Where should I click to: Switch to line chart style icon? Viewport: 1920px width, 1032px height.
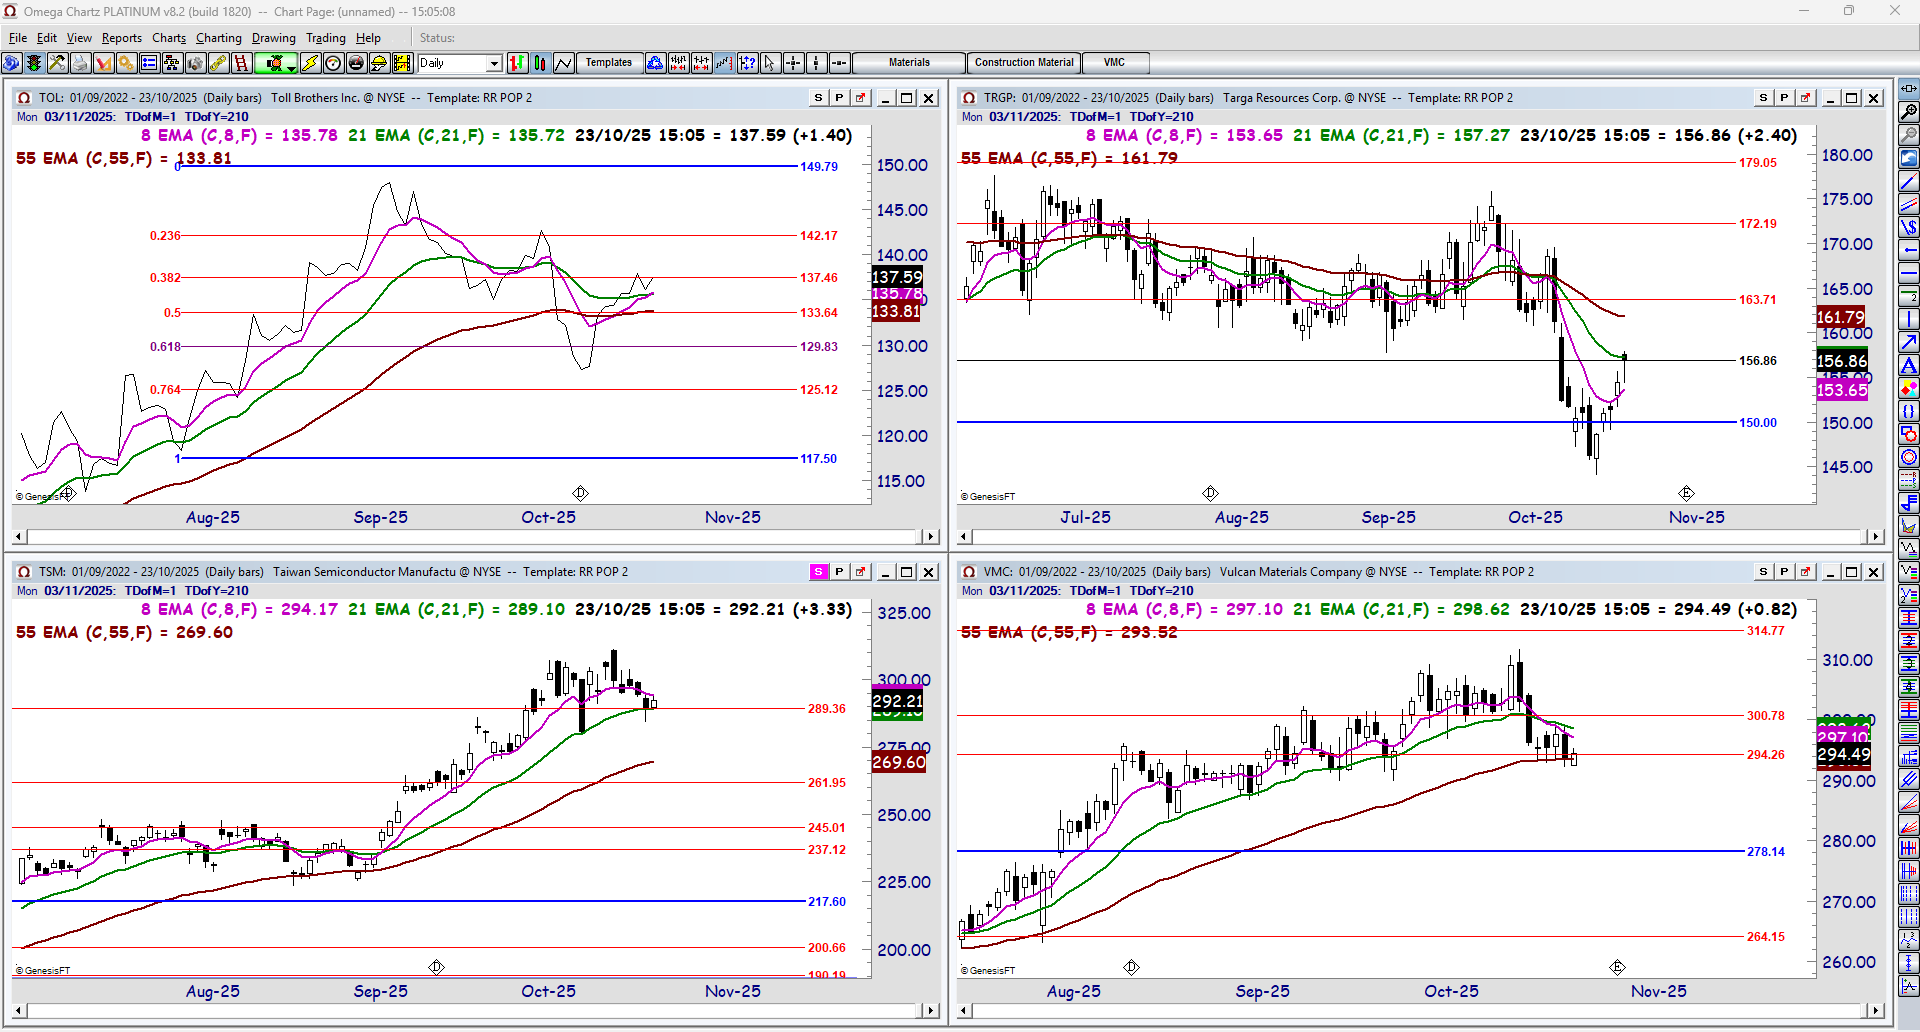click(563, 63)
